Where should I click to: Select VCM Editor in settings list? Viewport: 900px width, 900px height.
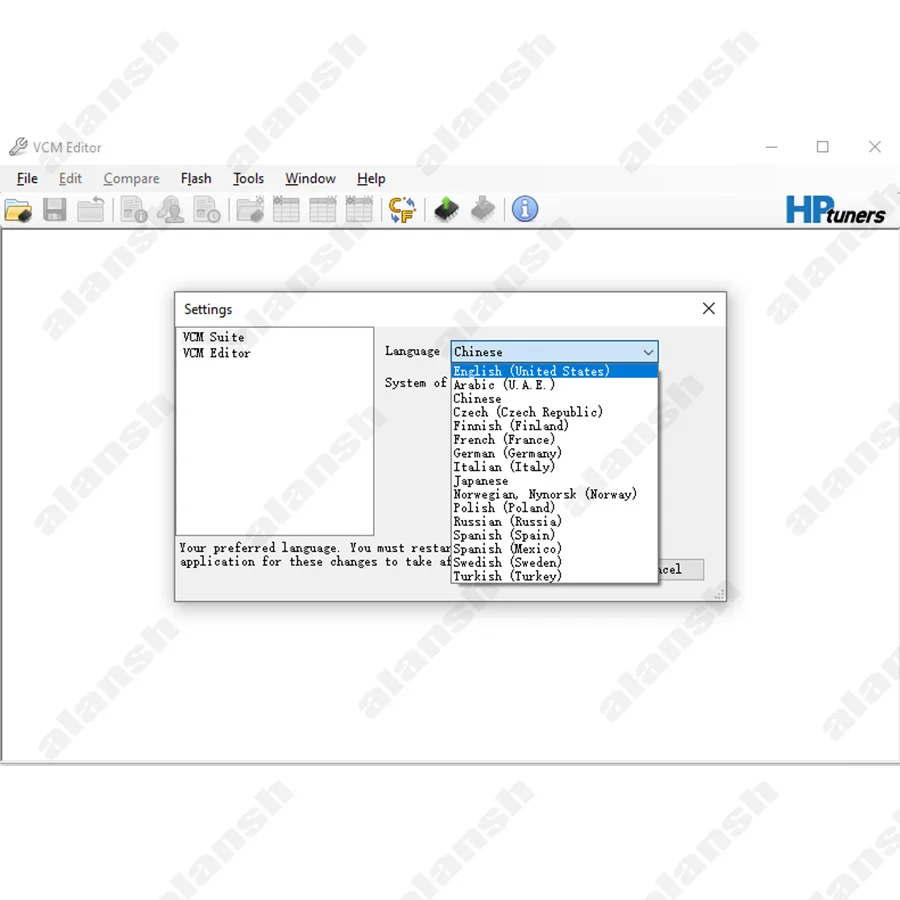pos(216,353)
